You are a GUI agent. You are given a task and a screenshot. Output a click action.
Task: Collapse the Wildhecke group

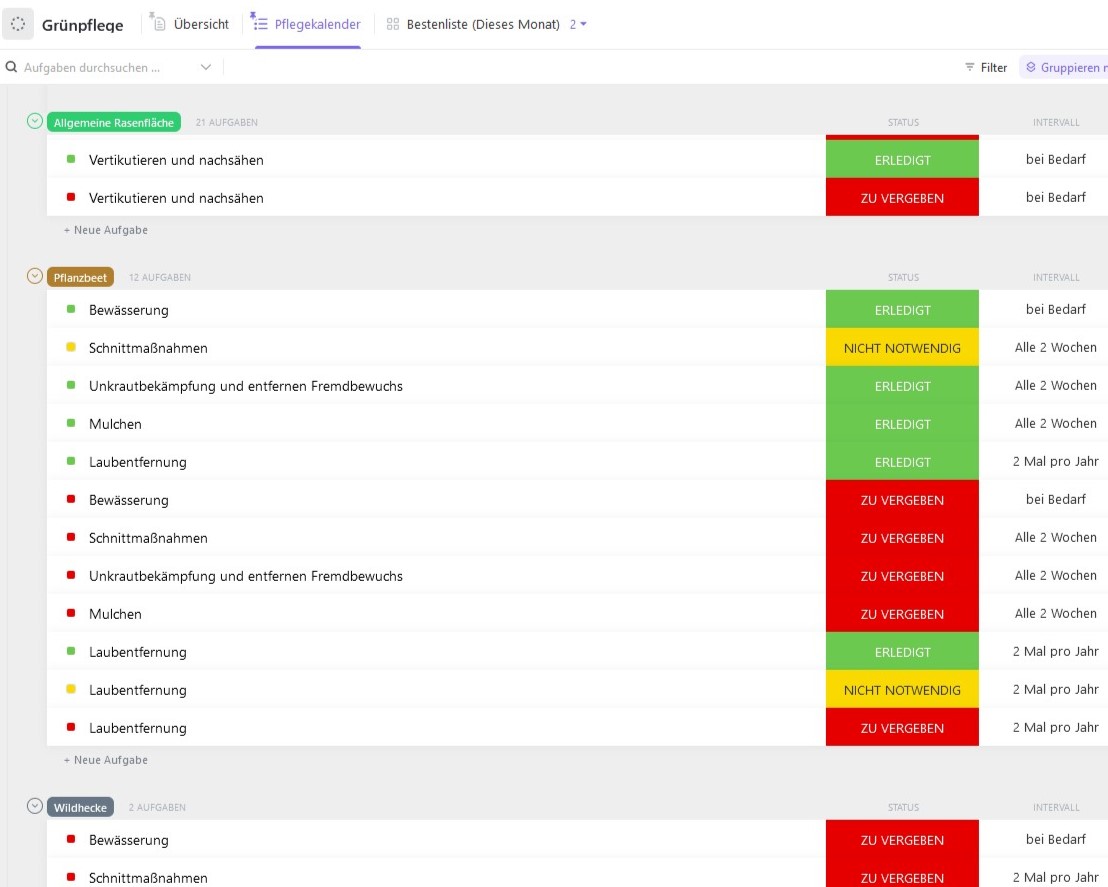click(x=35, y=807)
